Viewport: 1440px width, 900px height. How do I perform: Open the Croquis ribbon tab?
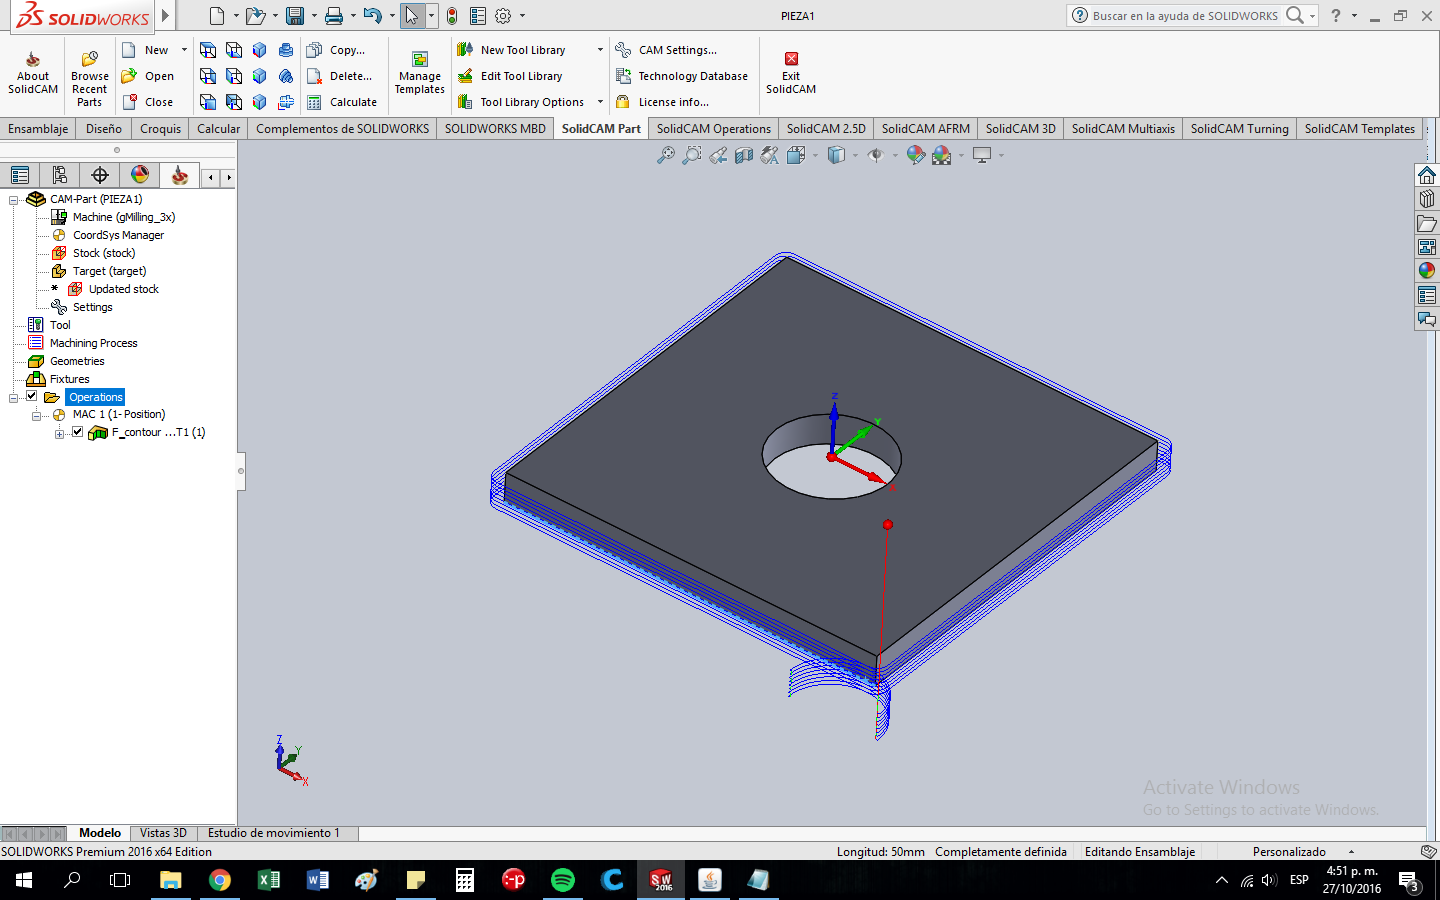(160, 129)
